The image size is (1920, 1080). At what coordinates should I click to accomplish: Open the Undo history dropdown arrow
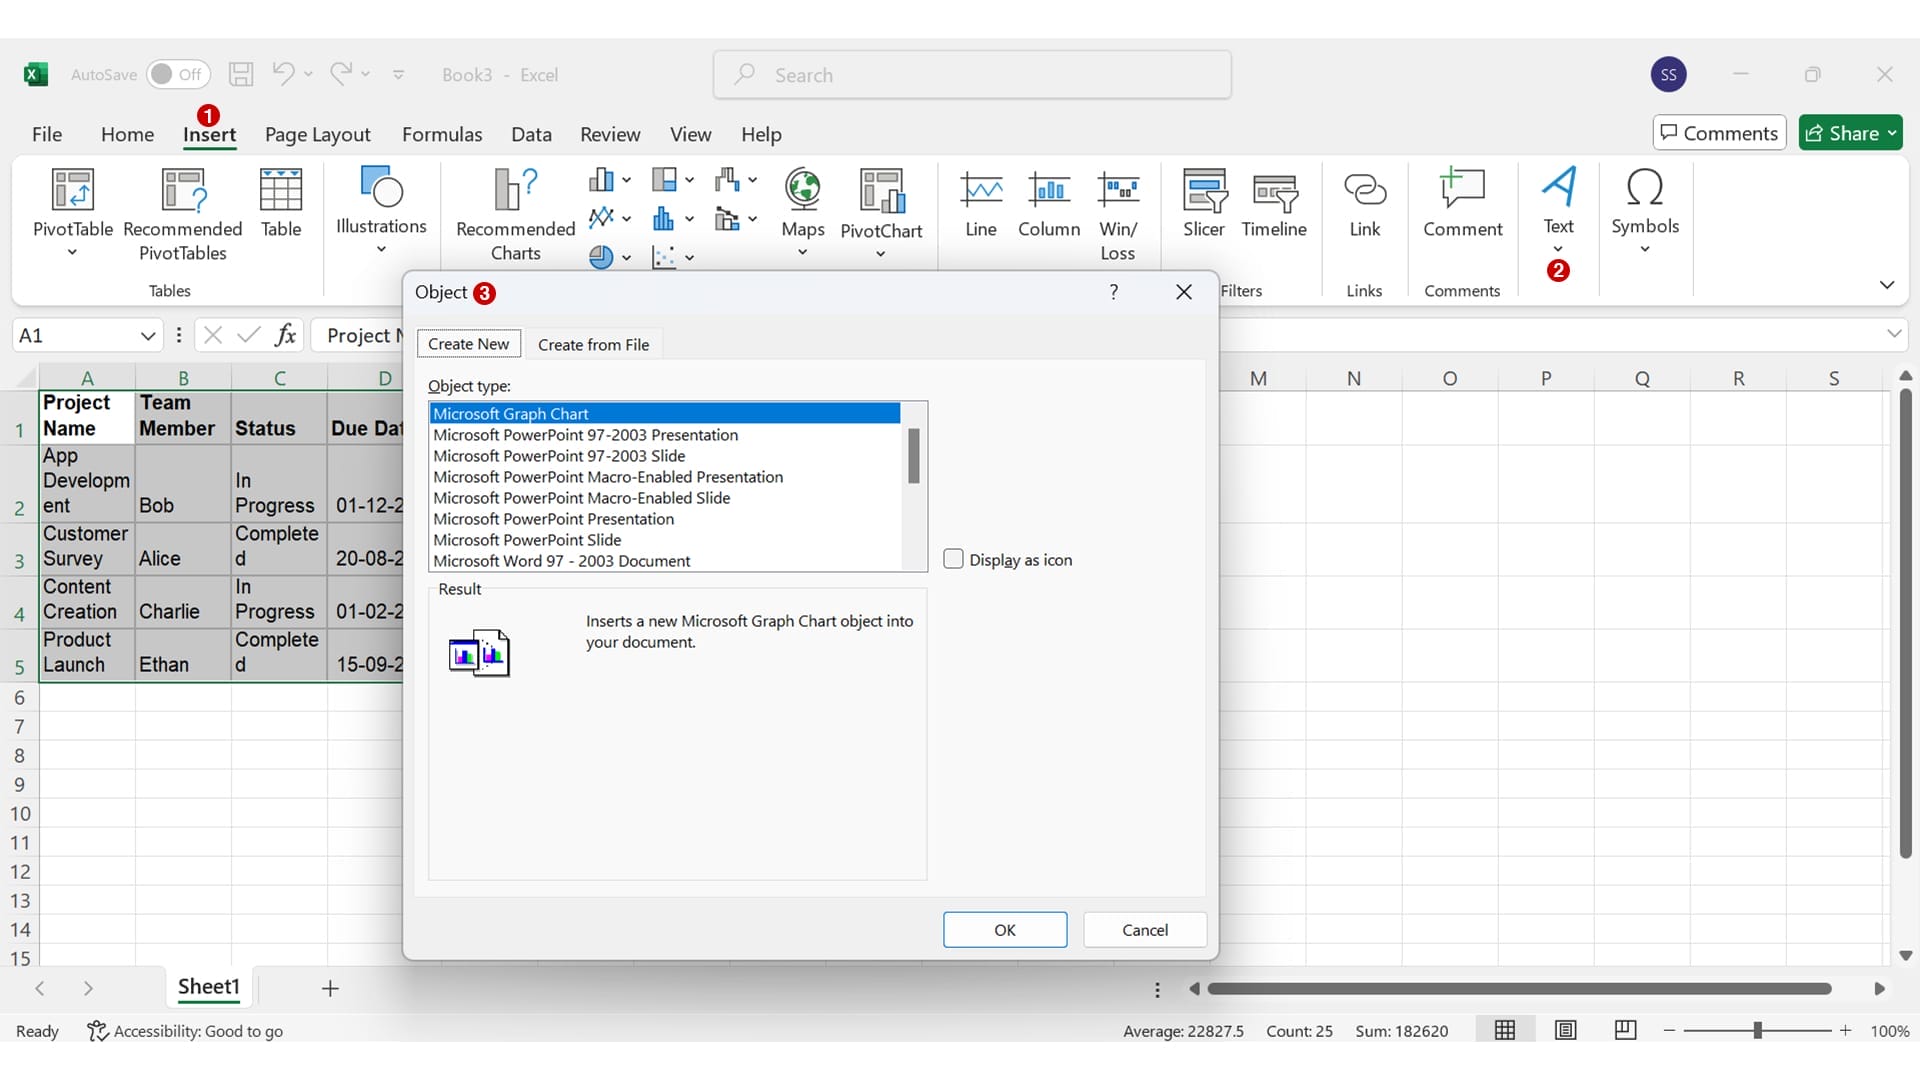(308, 74)
